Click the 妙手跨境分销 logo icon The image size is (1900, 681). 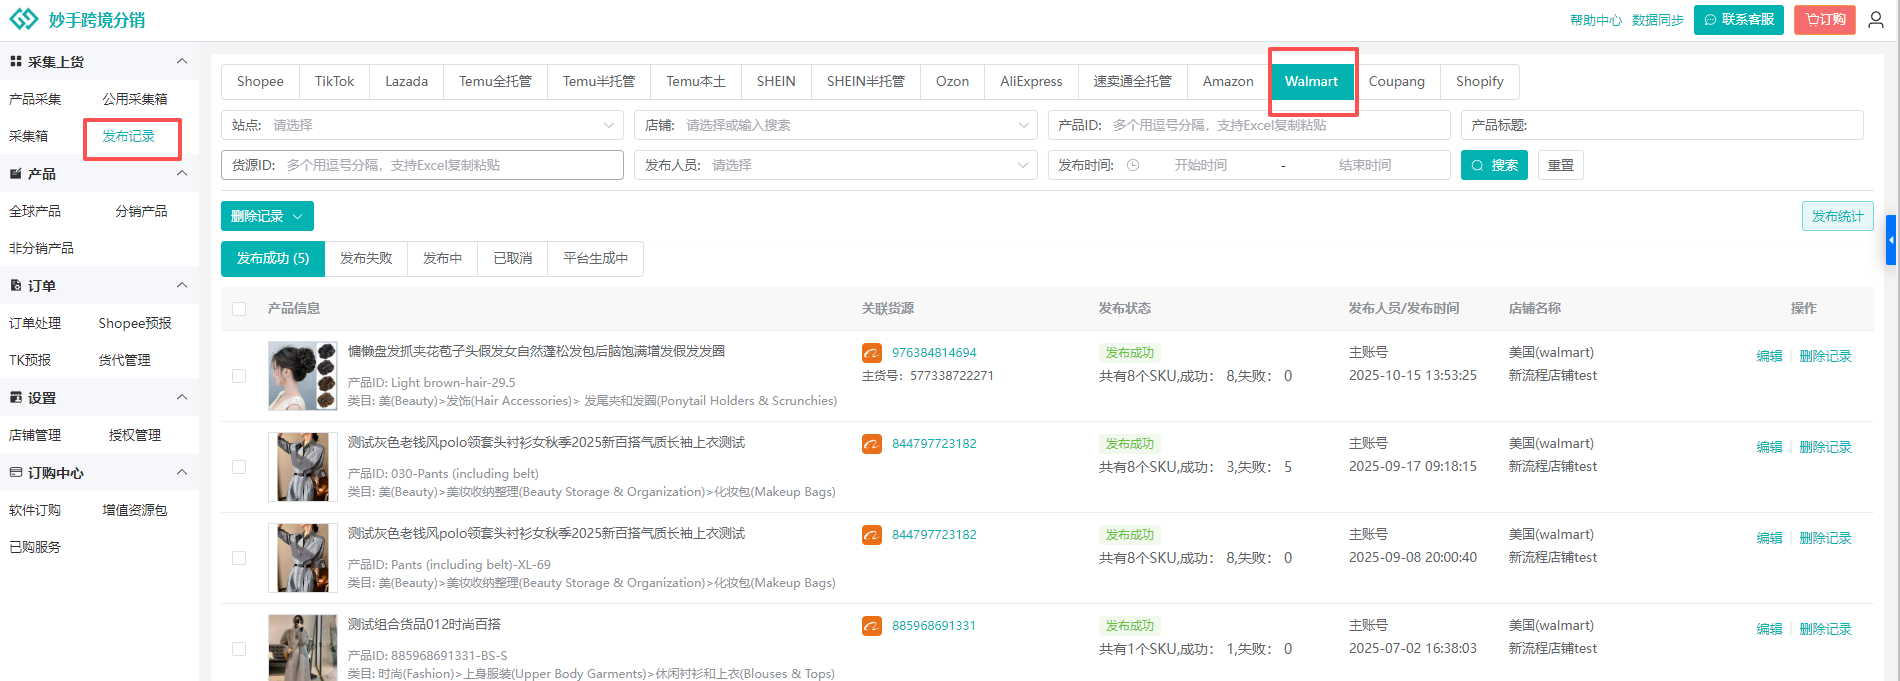[x=23, y=20]
